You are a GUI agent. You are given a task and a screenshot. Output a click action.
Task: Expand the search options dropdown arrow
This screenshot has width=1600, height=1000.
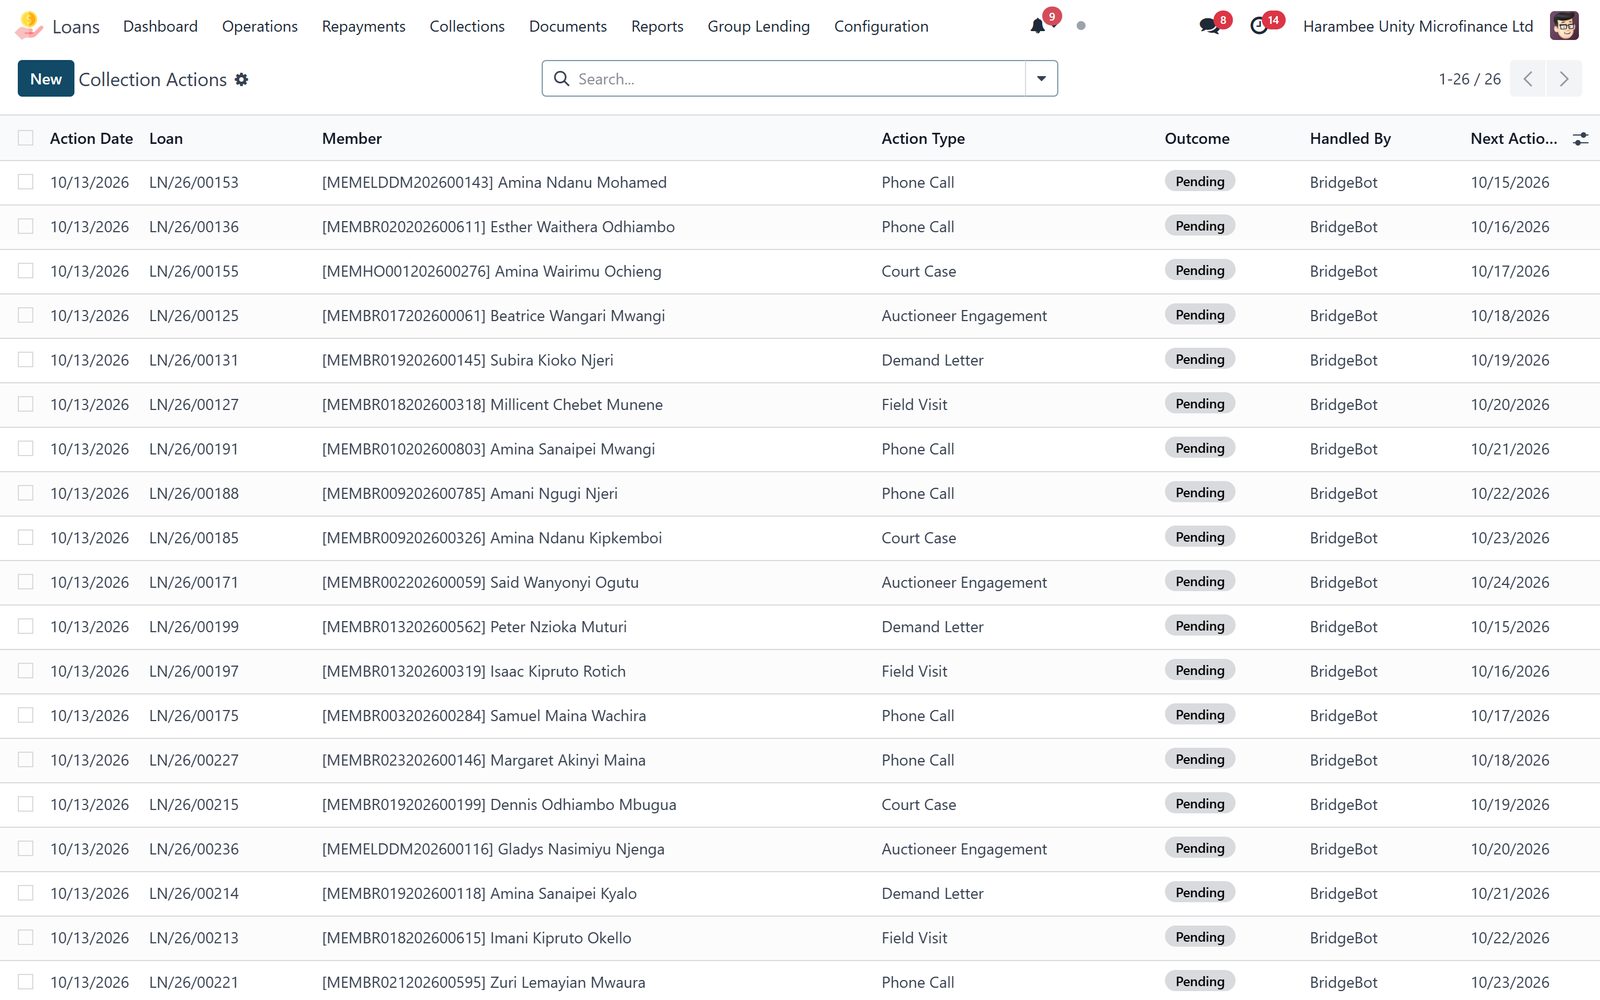(x=1041, y=79)
